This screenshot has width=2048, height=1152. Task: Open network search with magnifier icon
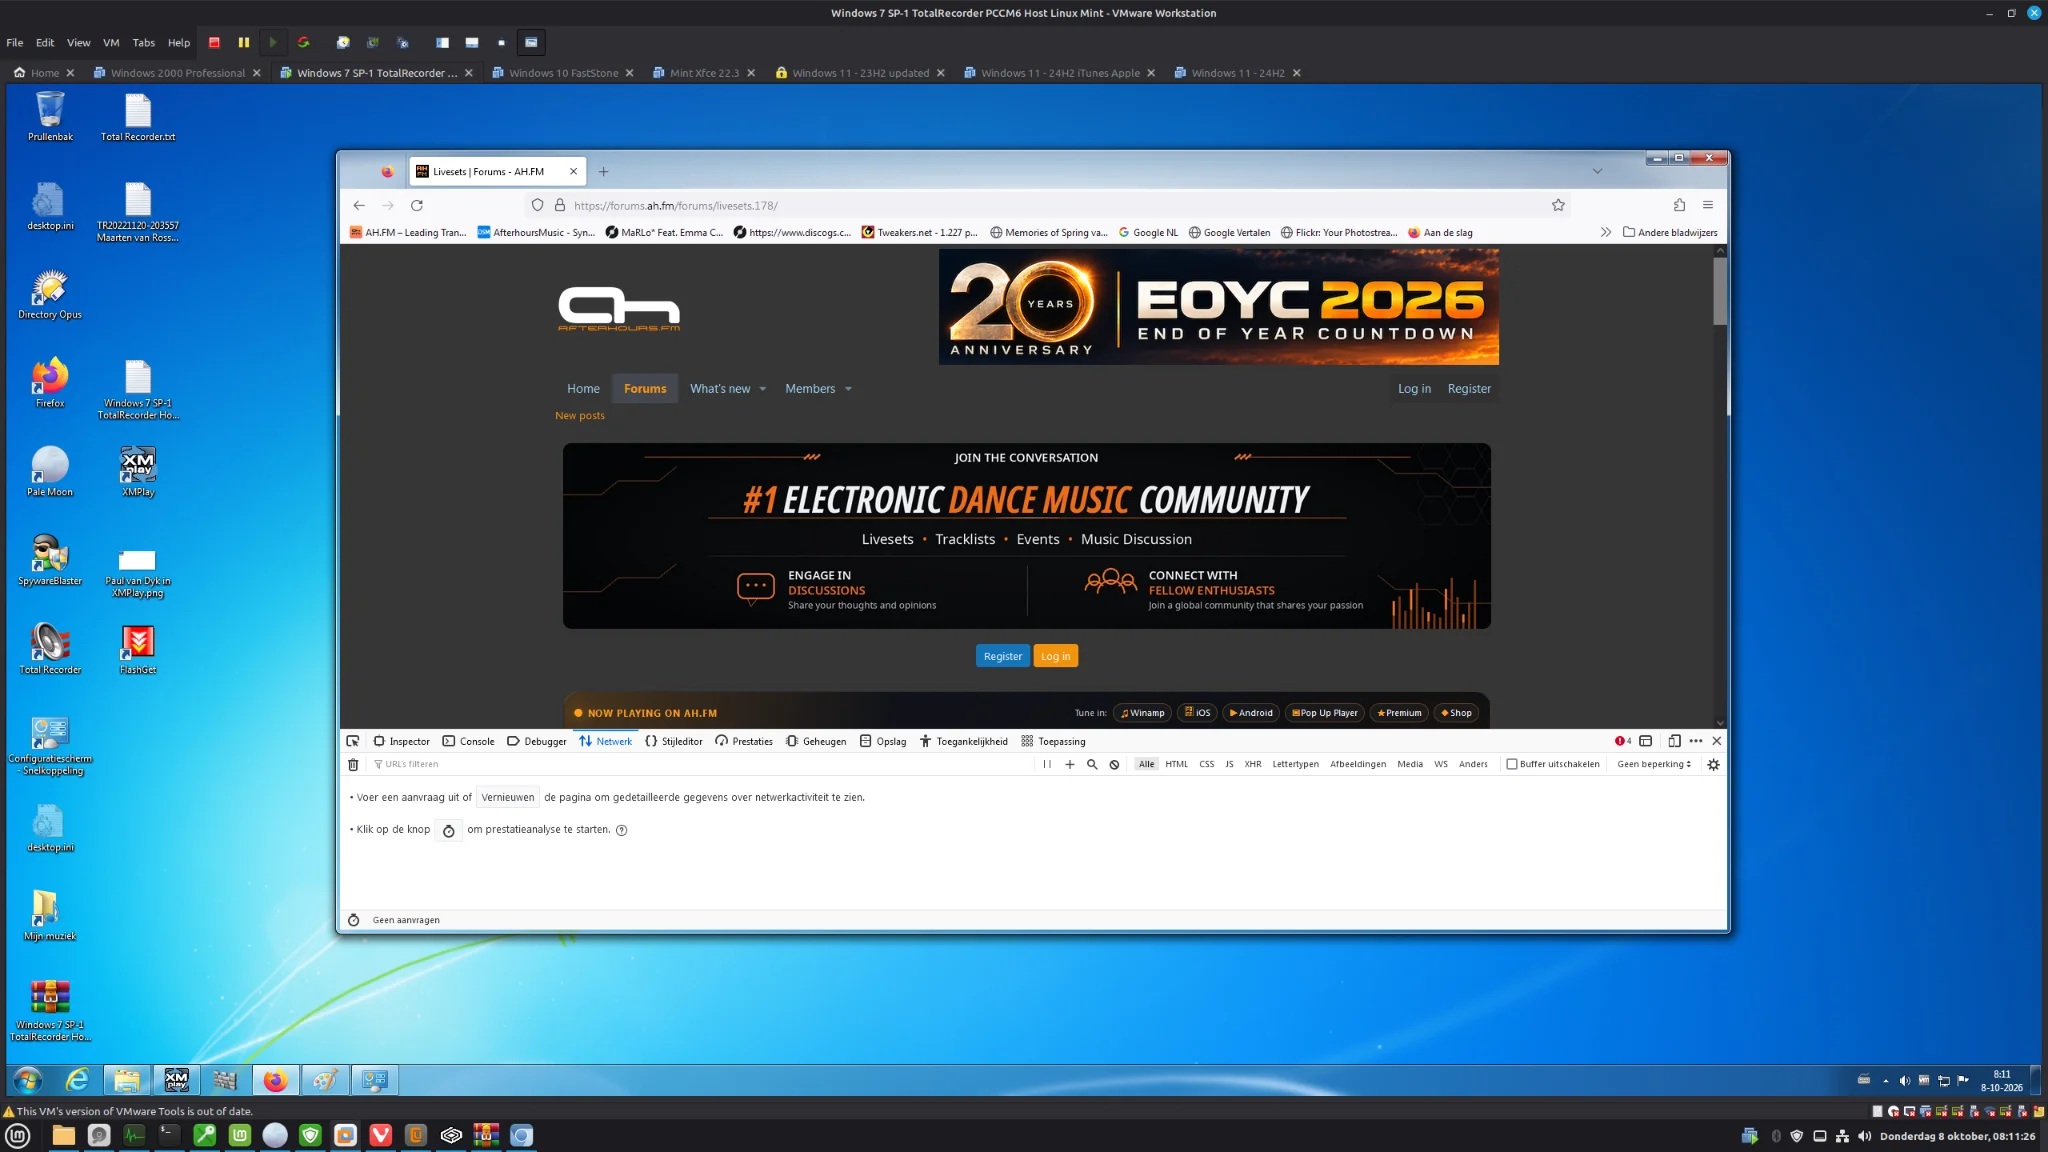1092,764
